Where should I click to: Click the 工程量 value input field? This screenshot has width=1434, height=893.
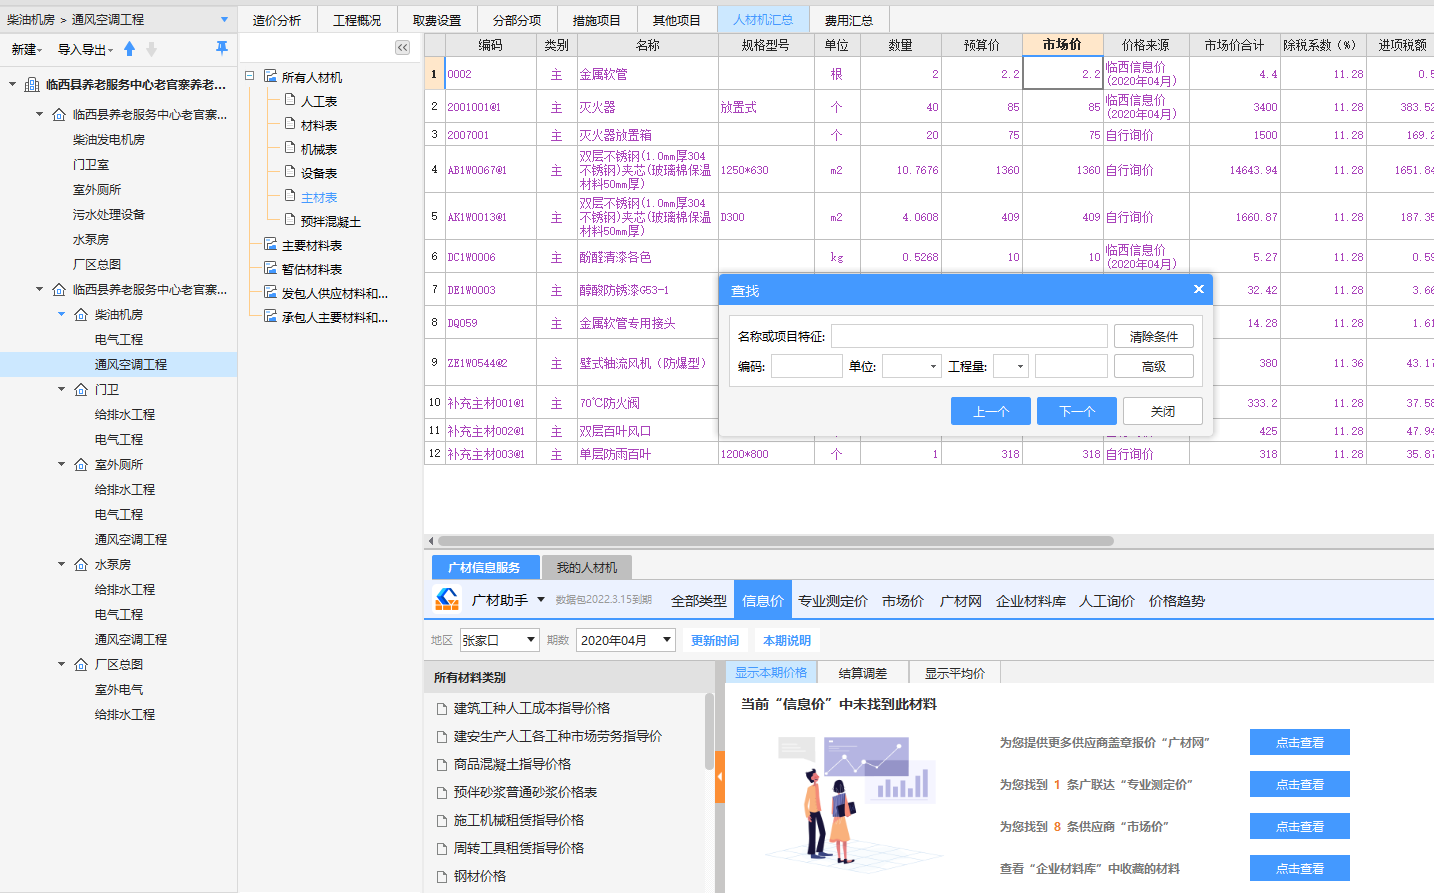point(1071,366)
